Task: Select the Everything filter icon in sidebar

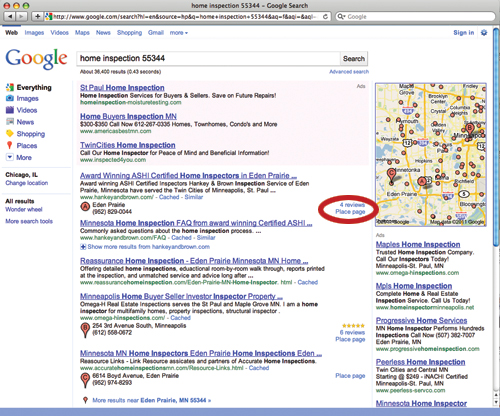Action: 10,87
